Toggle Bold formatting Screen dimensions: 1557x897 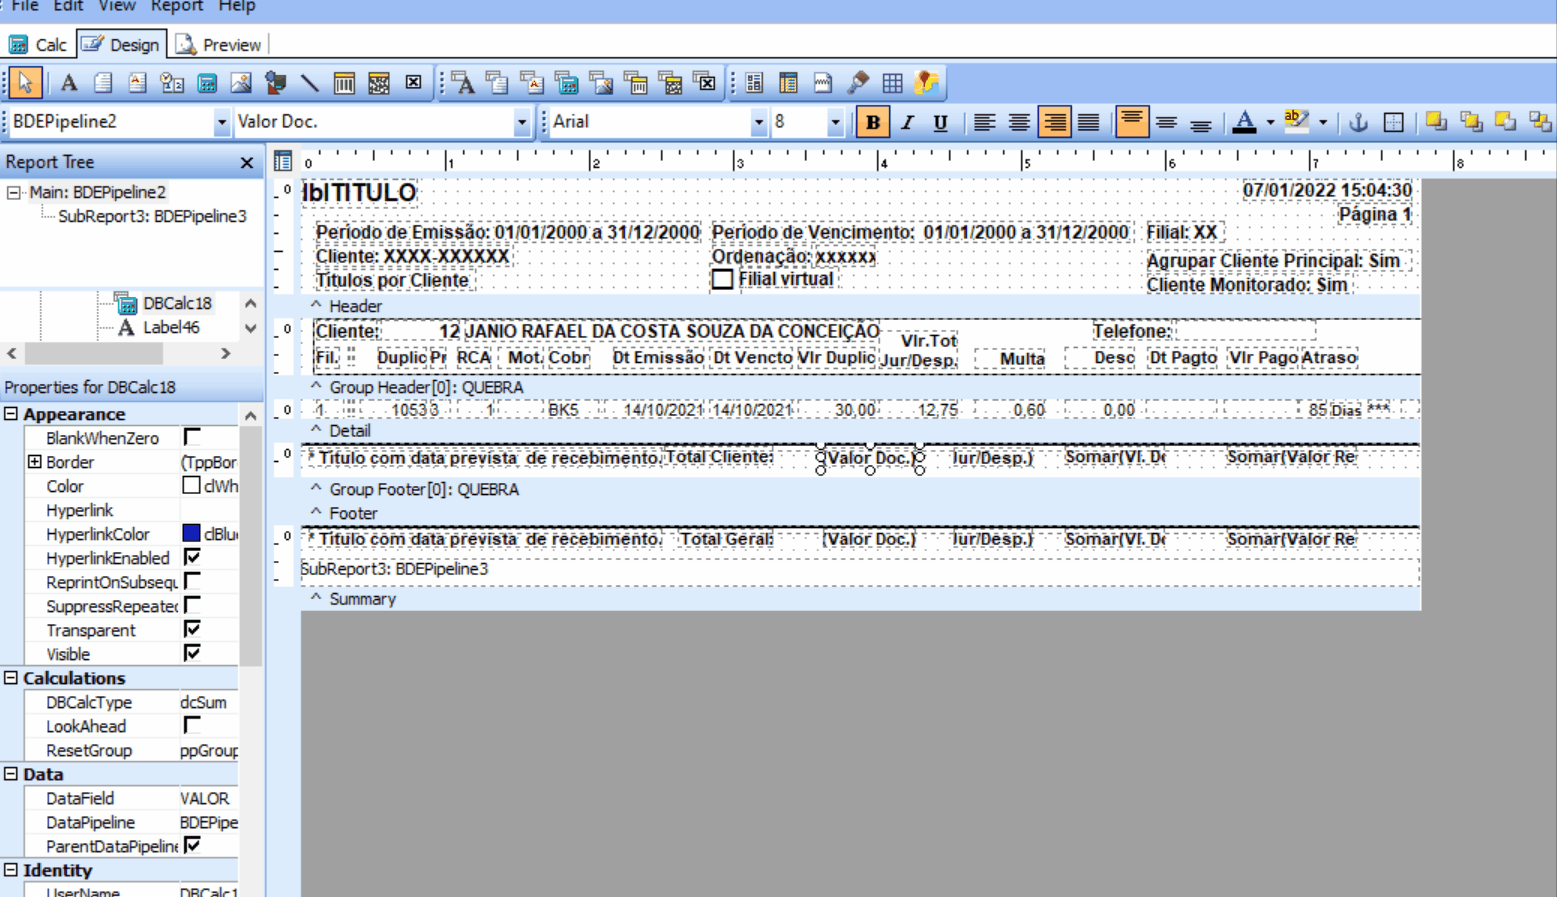coord(873,122)
